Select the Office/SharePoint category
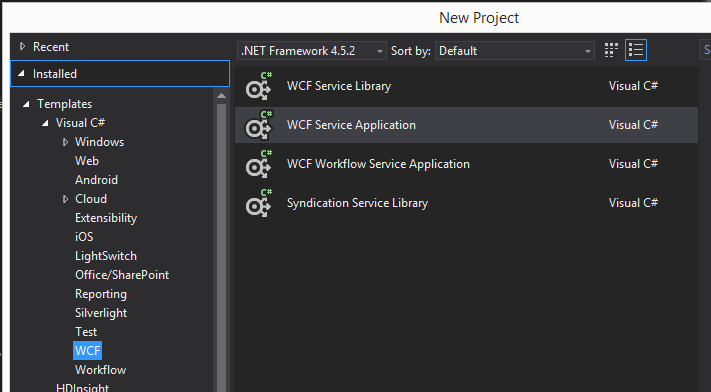 click(122, 275)
